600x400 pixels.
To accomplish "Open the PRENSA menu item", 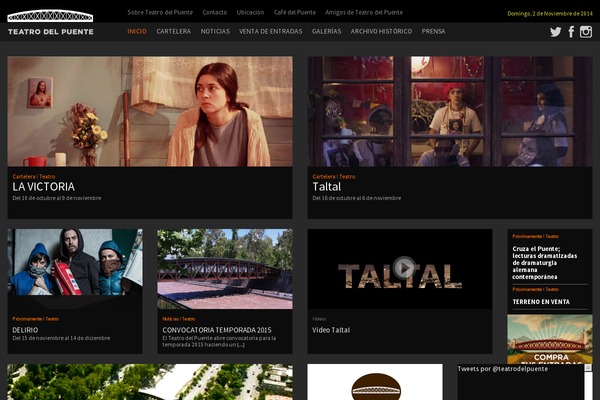I will click(x=433, y=31).
